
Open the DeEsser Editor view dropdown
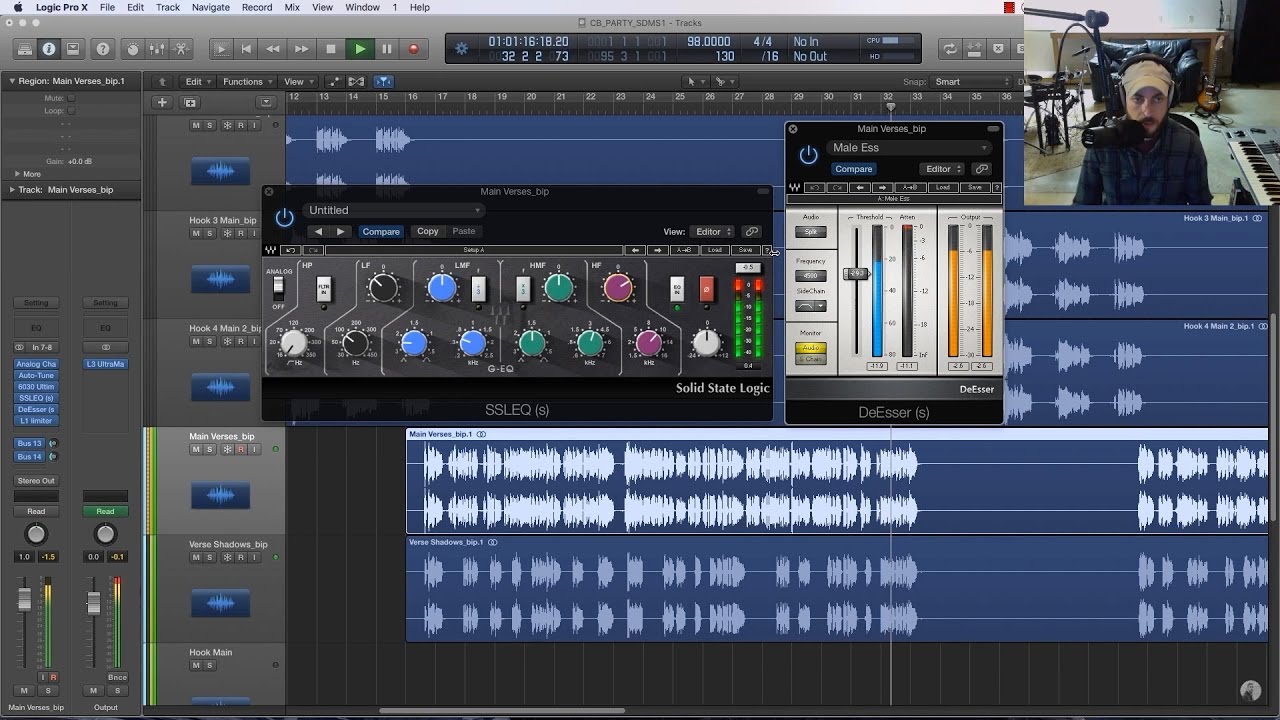point(943,169)
